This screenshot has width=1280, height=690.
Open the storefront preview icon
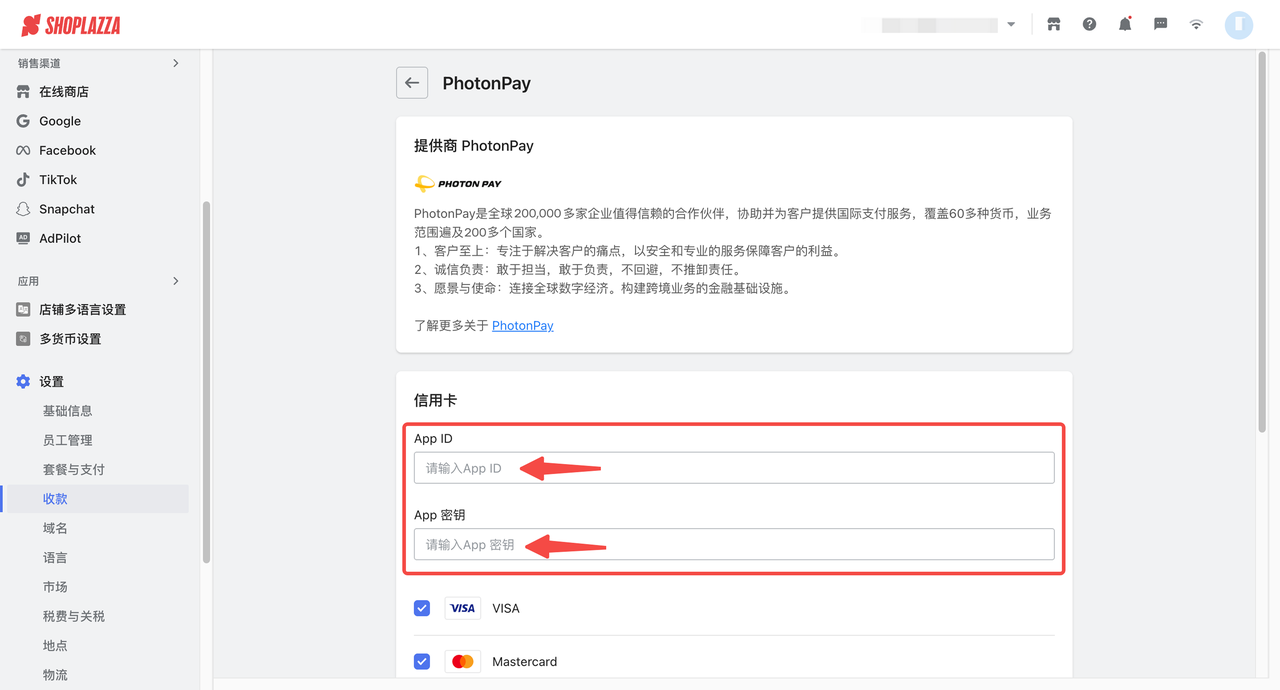(x=1053, y=24)
